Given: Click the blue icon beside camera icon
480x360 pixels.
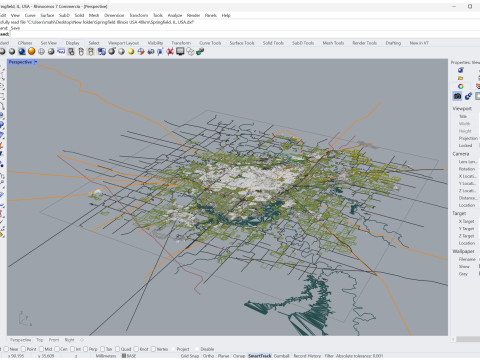Looking at the screenshot, I should coord(468,96).
